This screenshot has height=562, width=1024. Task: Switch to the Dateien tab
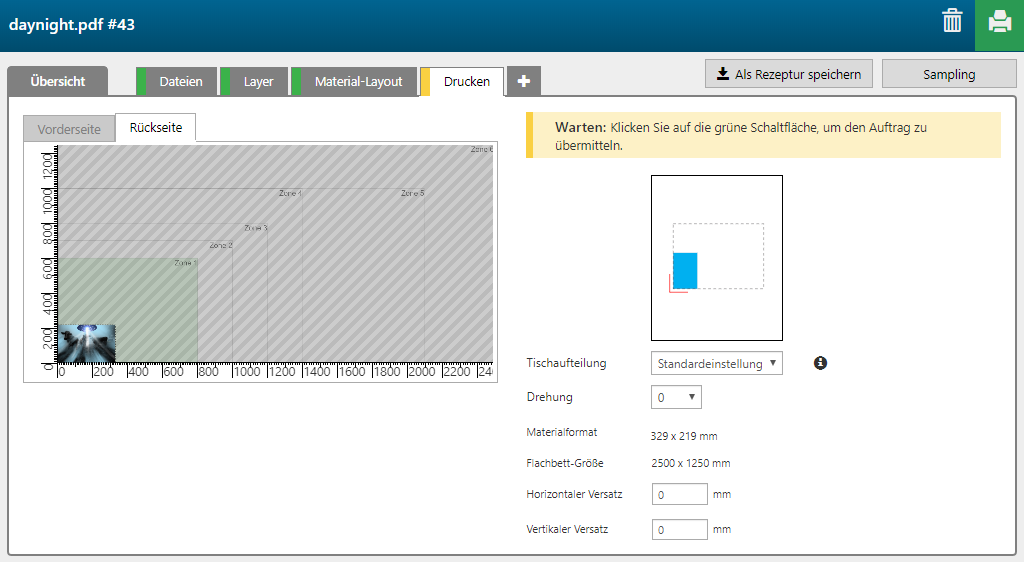180,82
